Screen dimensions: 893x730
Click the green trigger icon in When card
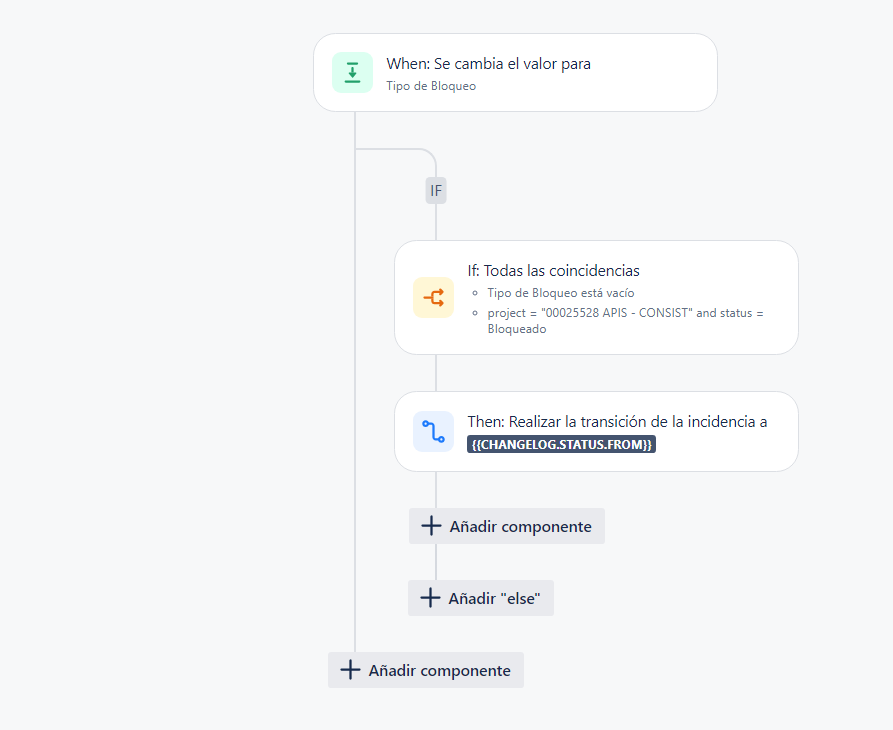353,72
